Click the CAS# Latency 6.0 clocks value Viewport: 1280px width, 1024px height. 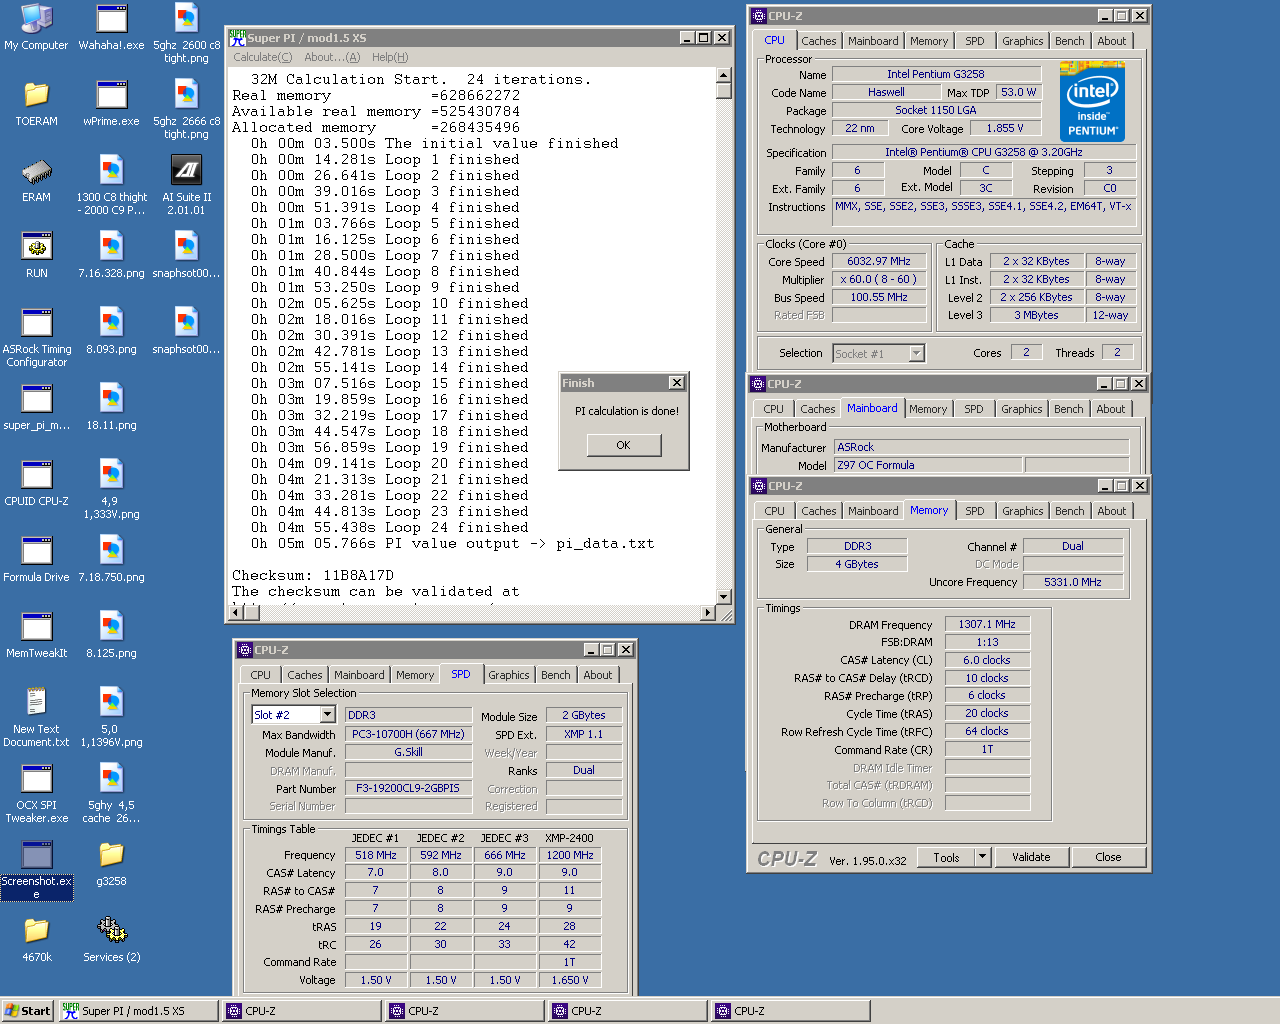(987, 660)
